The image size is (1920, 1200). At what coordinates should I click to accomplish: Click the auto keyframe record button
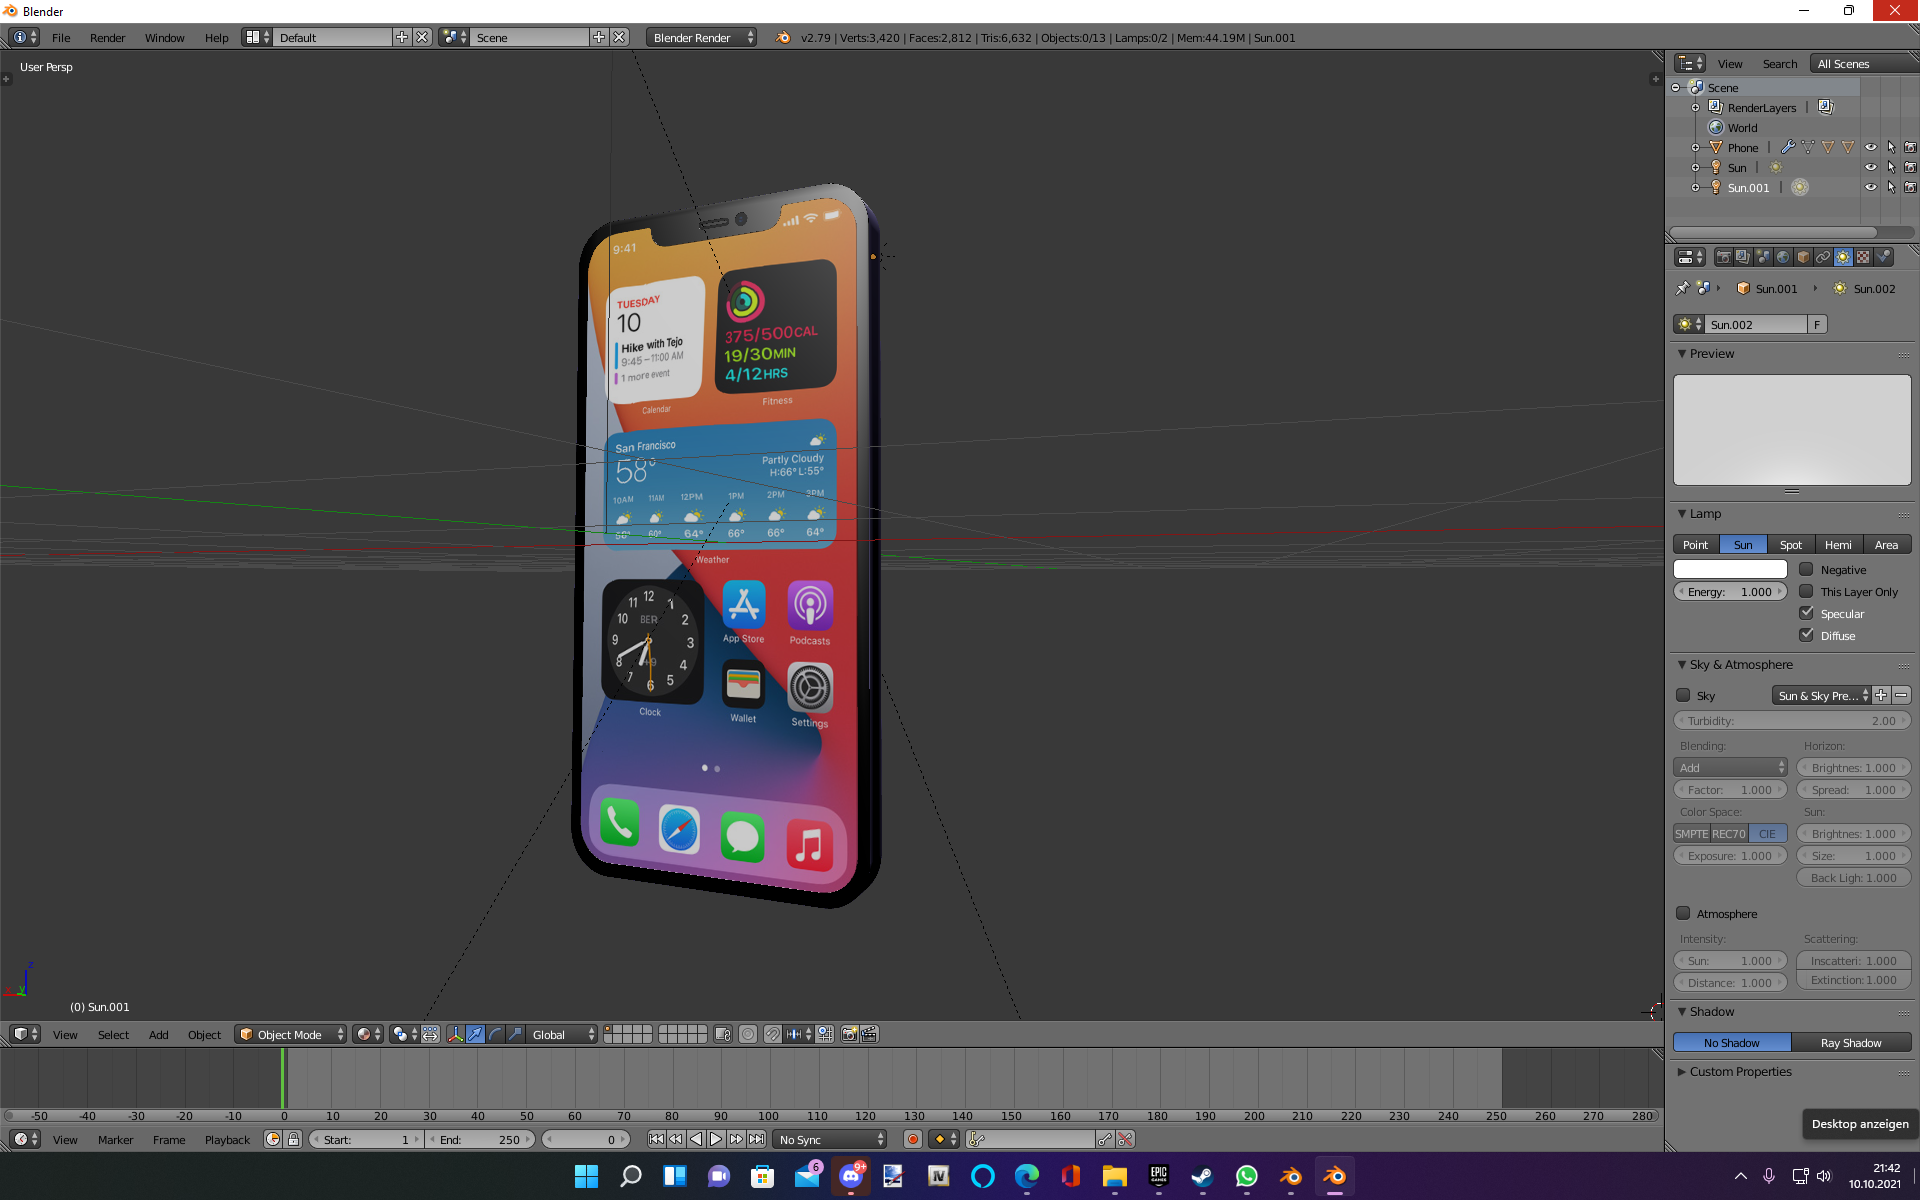click(x=912, y=1139)
